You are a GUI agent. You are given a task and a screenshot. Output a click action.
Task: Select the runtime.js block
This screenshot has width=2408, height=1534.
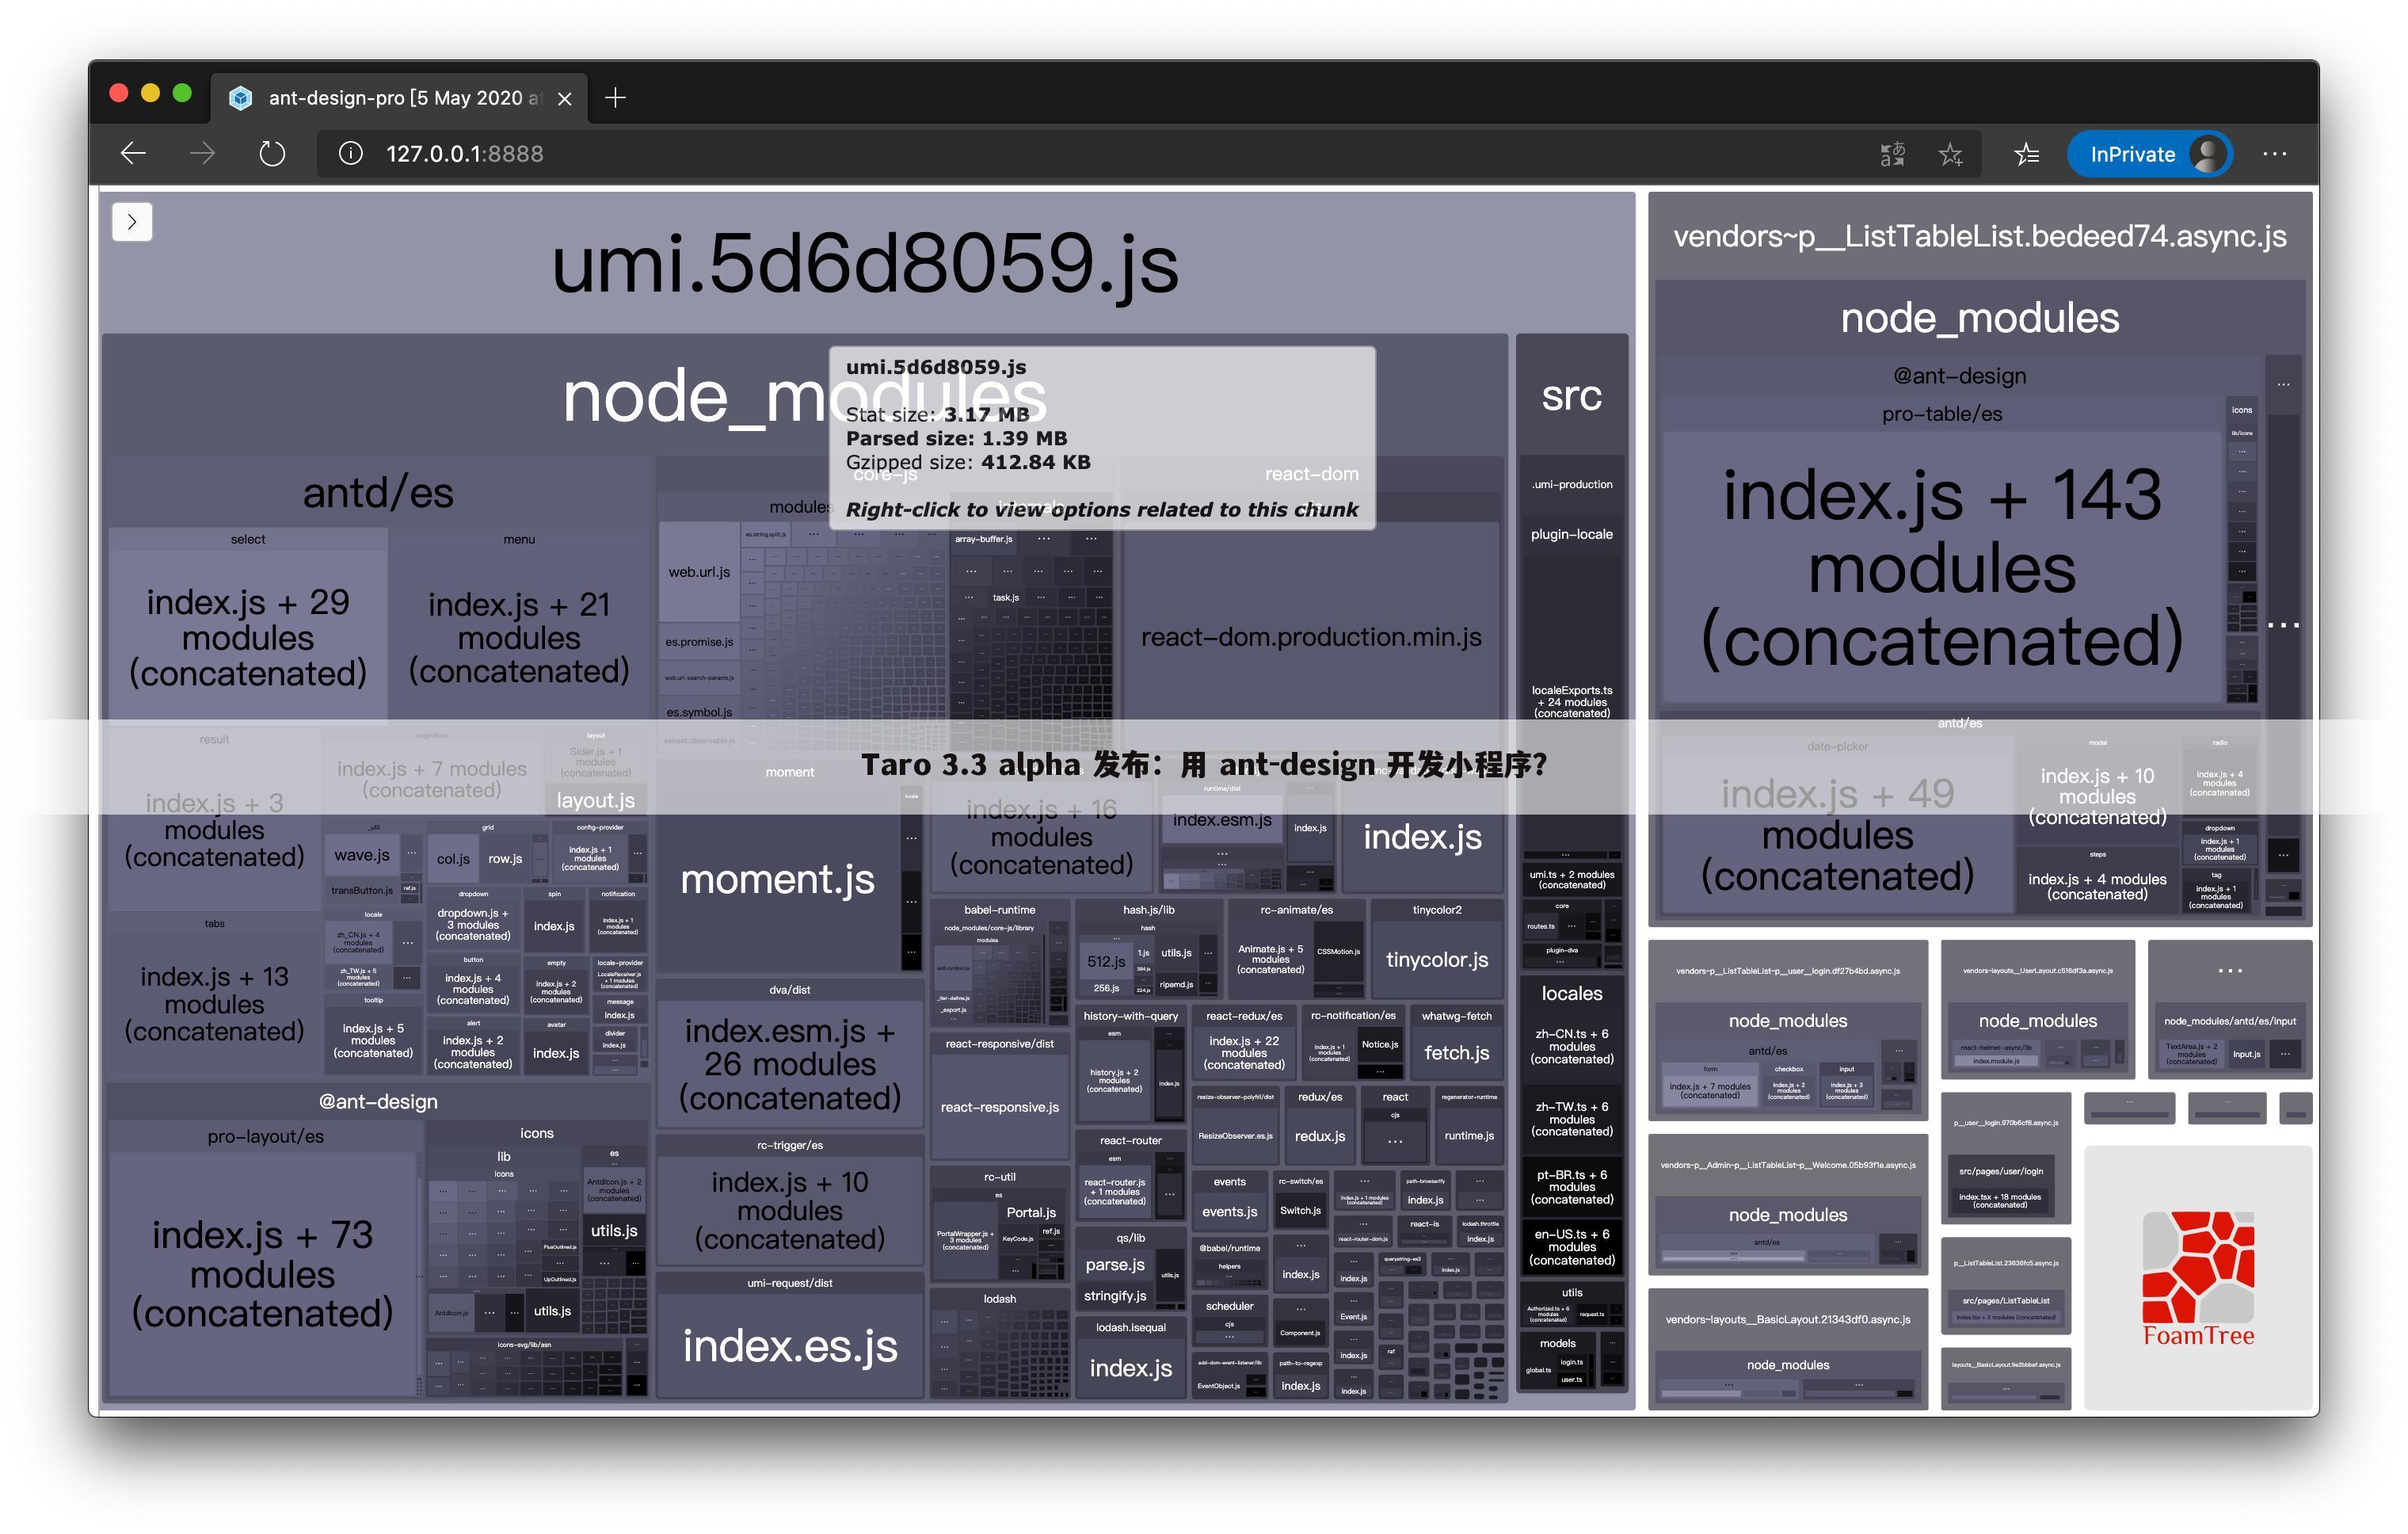point(1468,1136)
